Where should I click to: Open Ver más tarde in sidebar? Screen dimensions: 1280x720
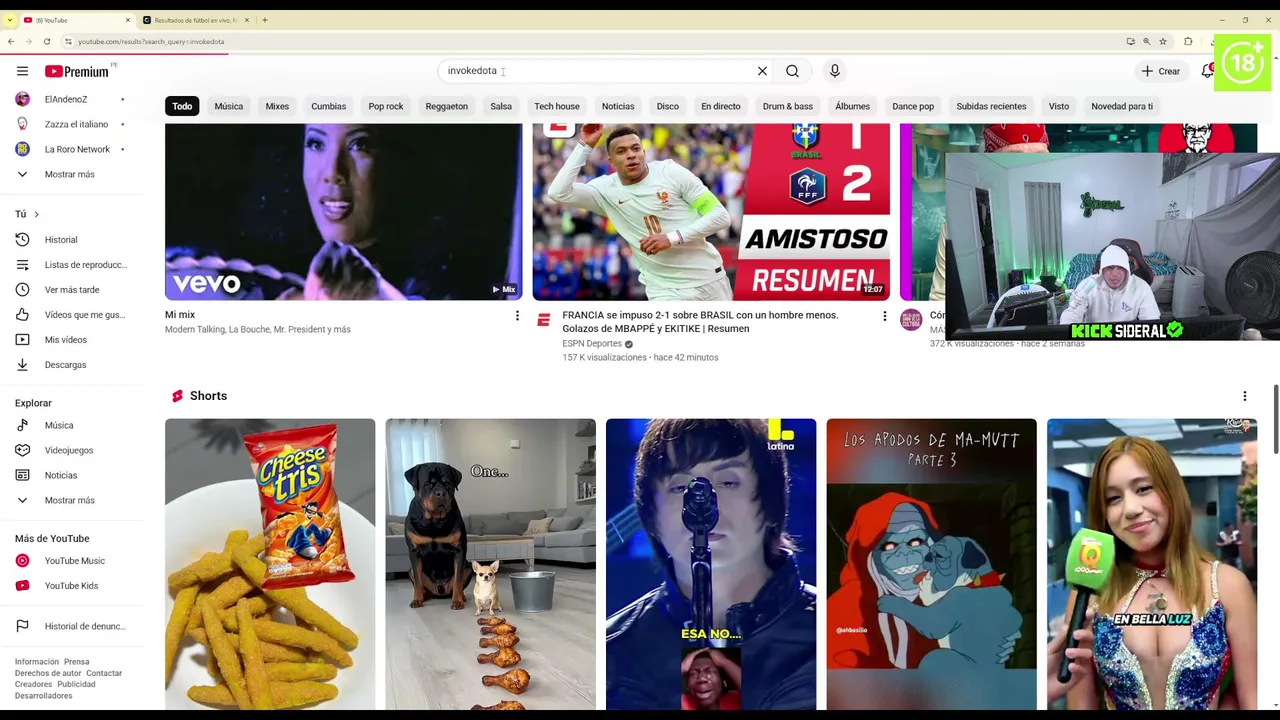coord(72,290)
